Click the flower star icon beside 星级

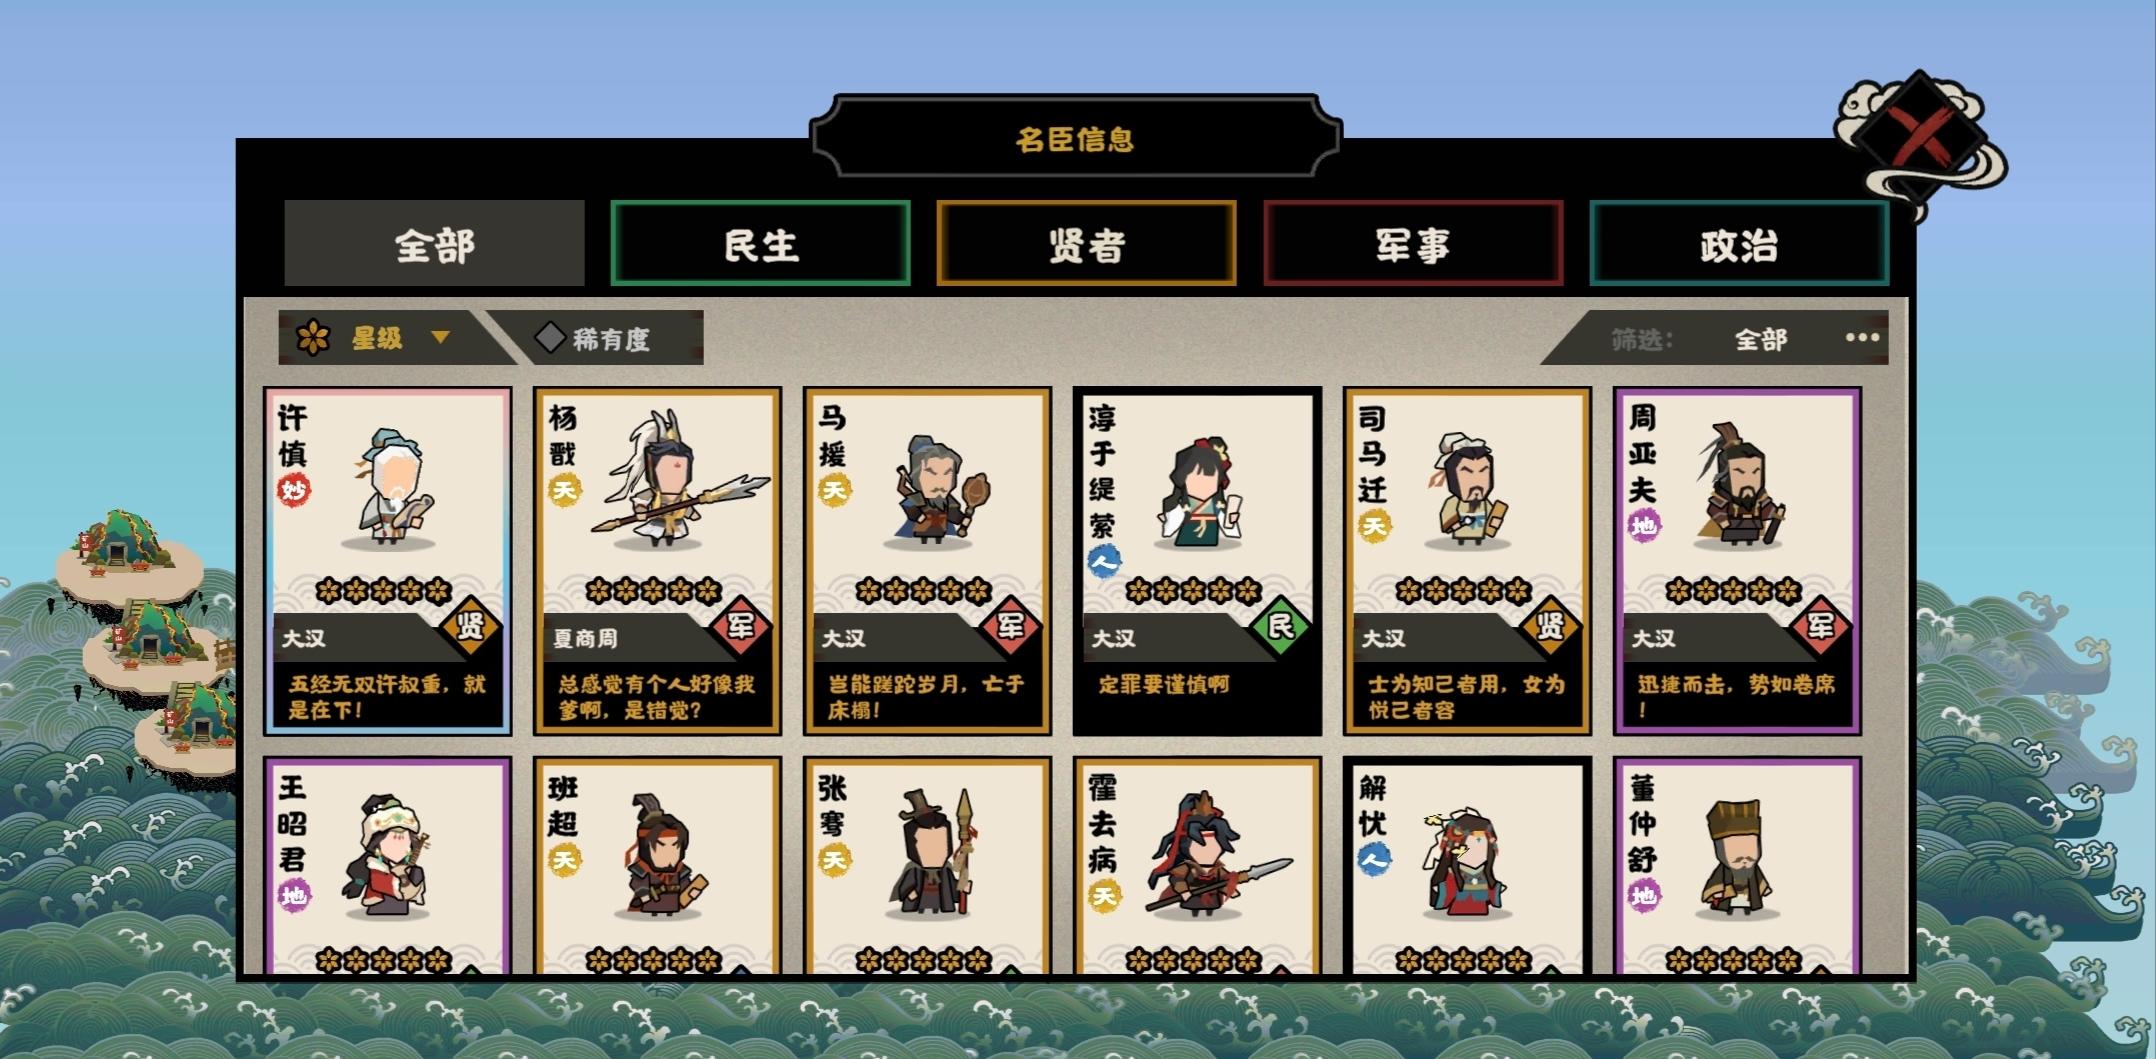tap(313, 338)
